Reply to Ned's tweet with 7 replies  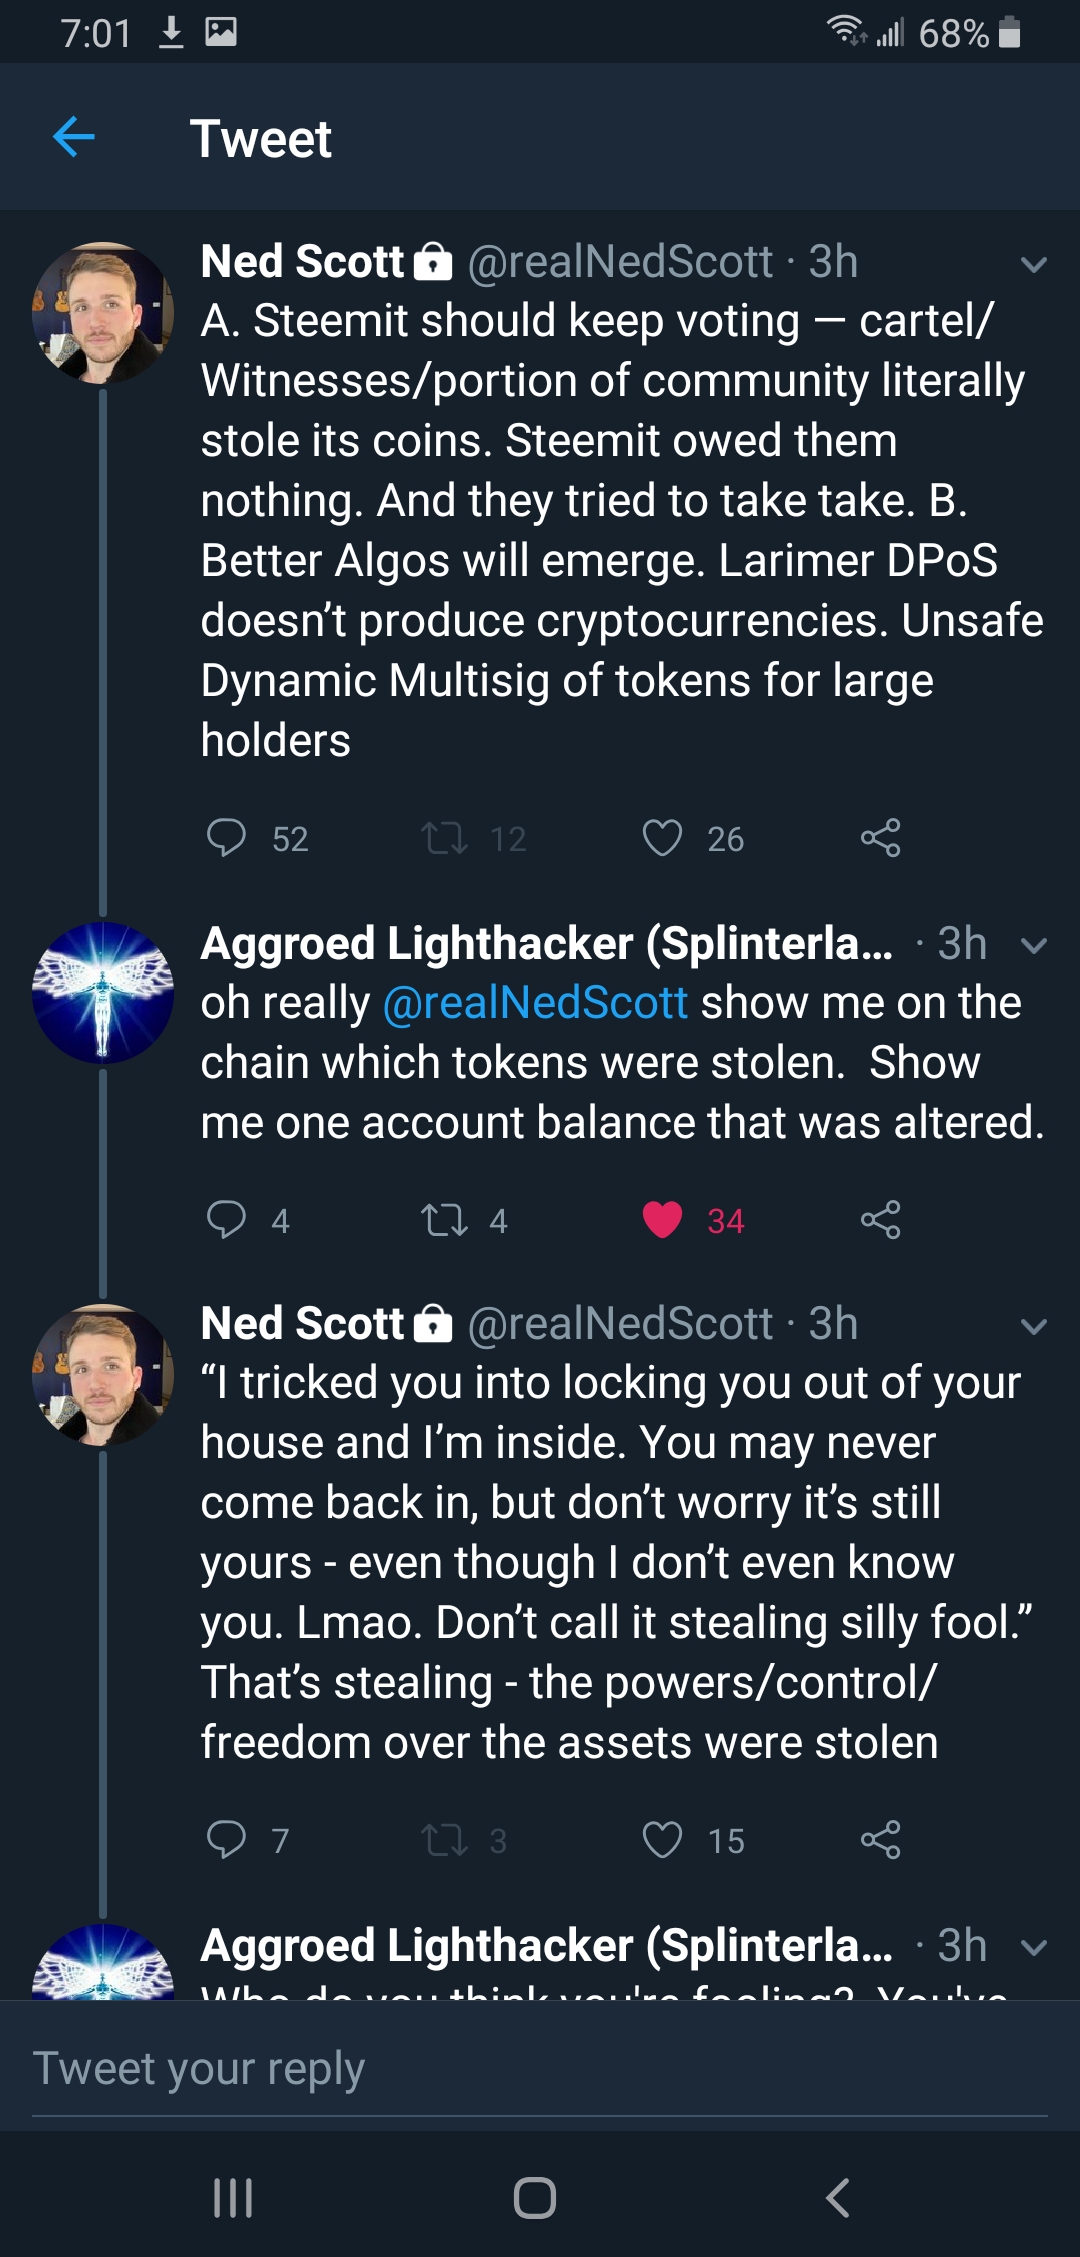point(226,1840)
